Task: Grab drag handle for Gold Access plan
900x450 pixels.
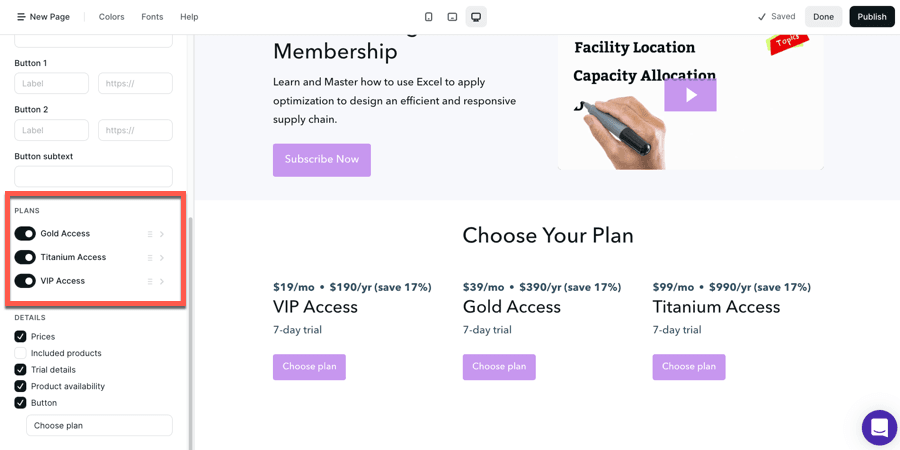Action: (150, 234)
